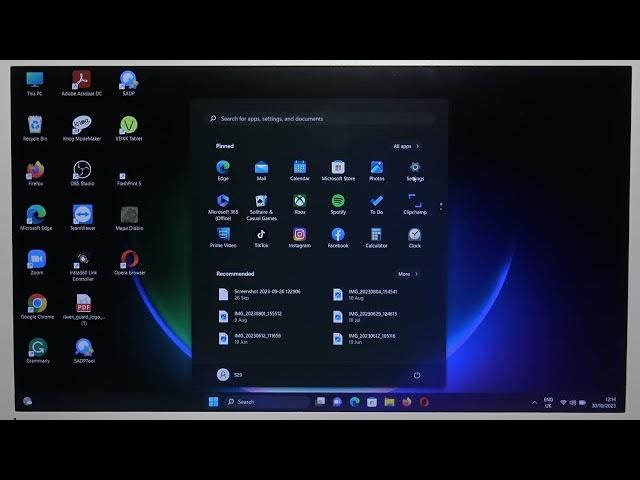This screenshot has height=480, width=640.
Task: Show hidden system tray icons
Action: (x=534, y=402)
